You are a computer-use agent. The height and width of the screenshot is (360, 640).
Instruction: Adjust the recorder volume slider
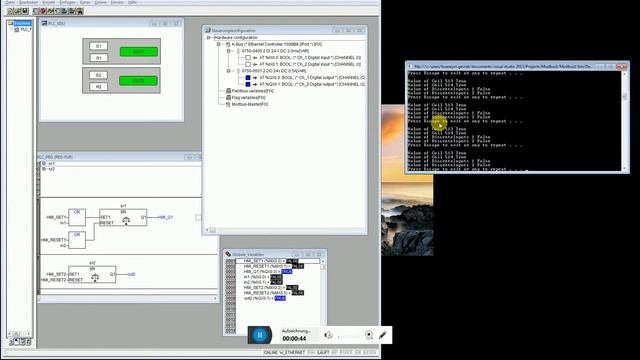click(349, 337)
